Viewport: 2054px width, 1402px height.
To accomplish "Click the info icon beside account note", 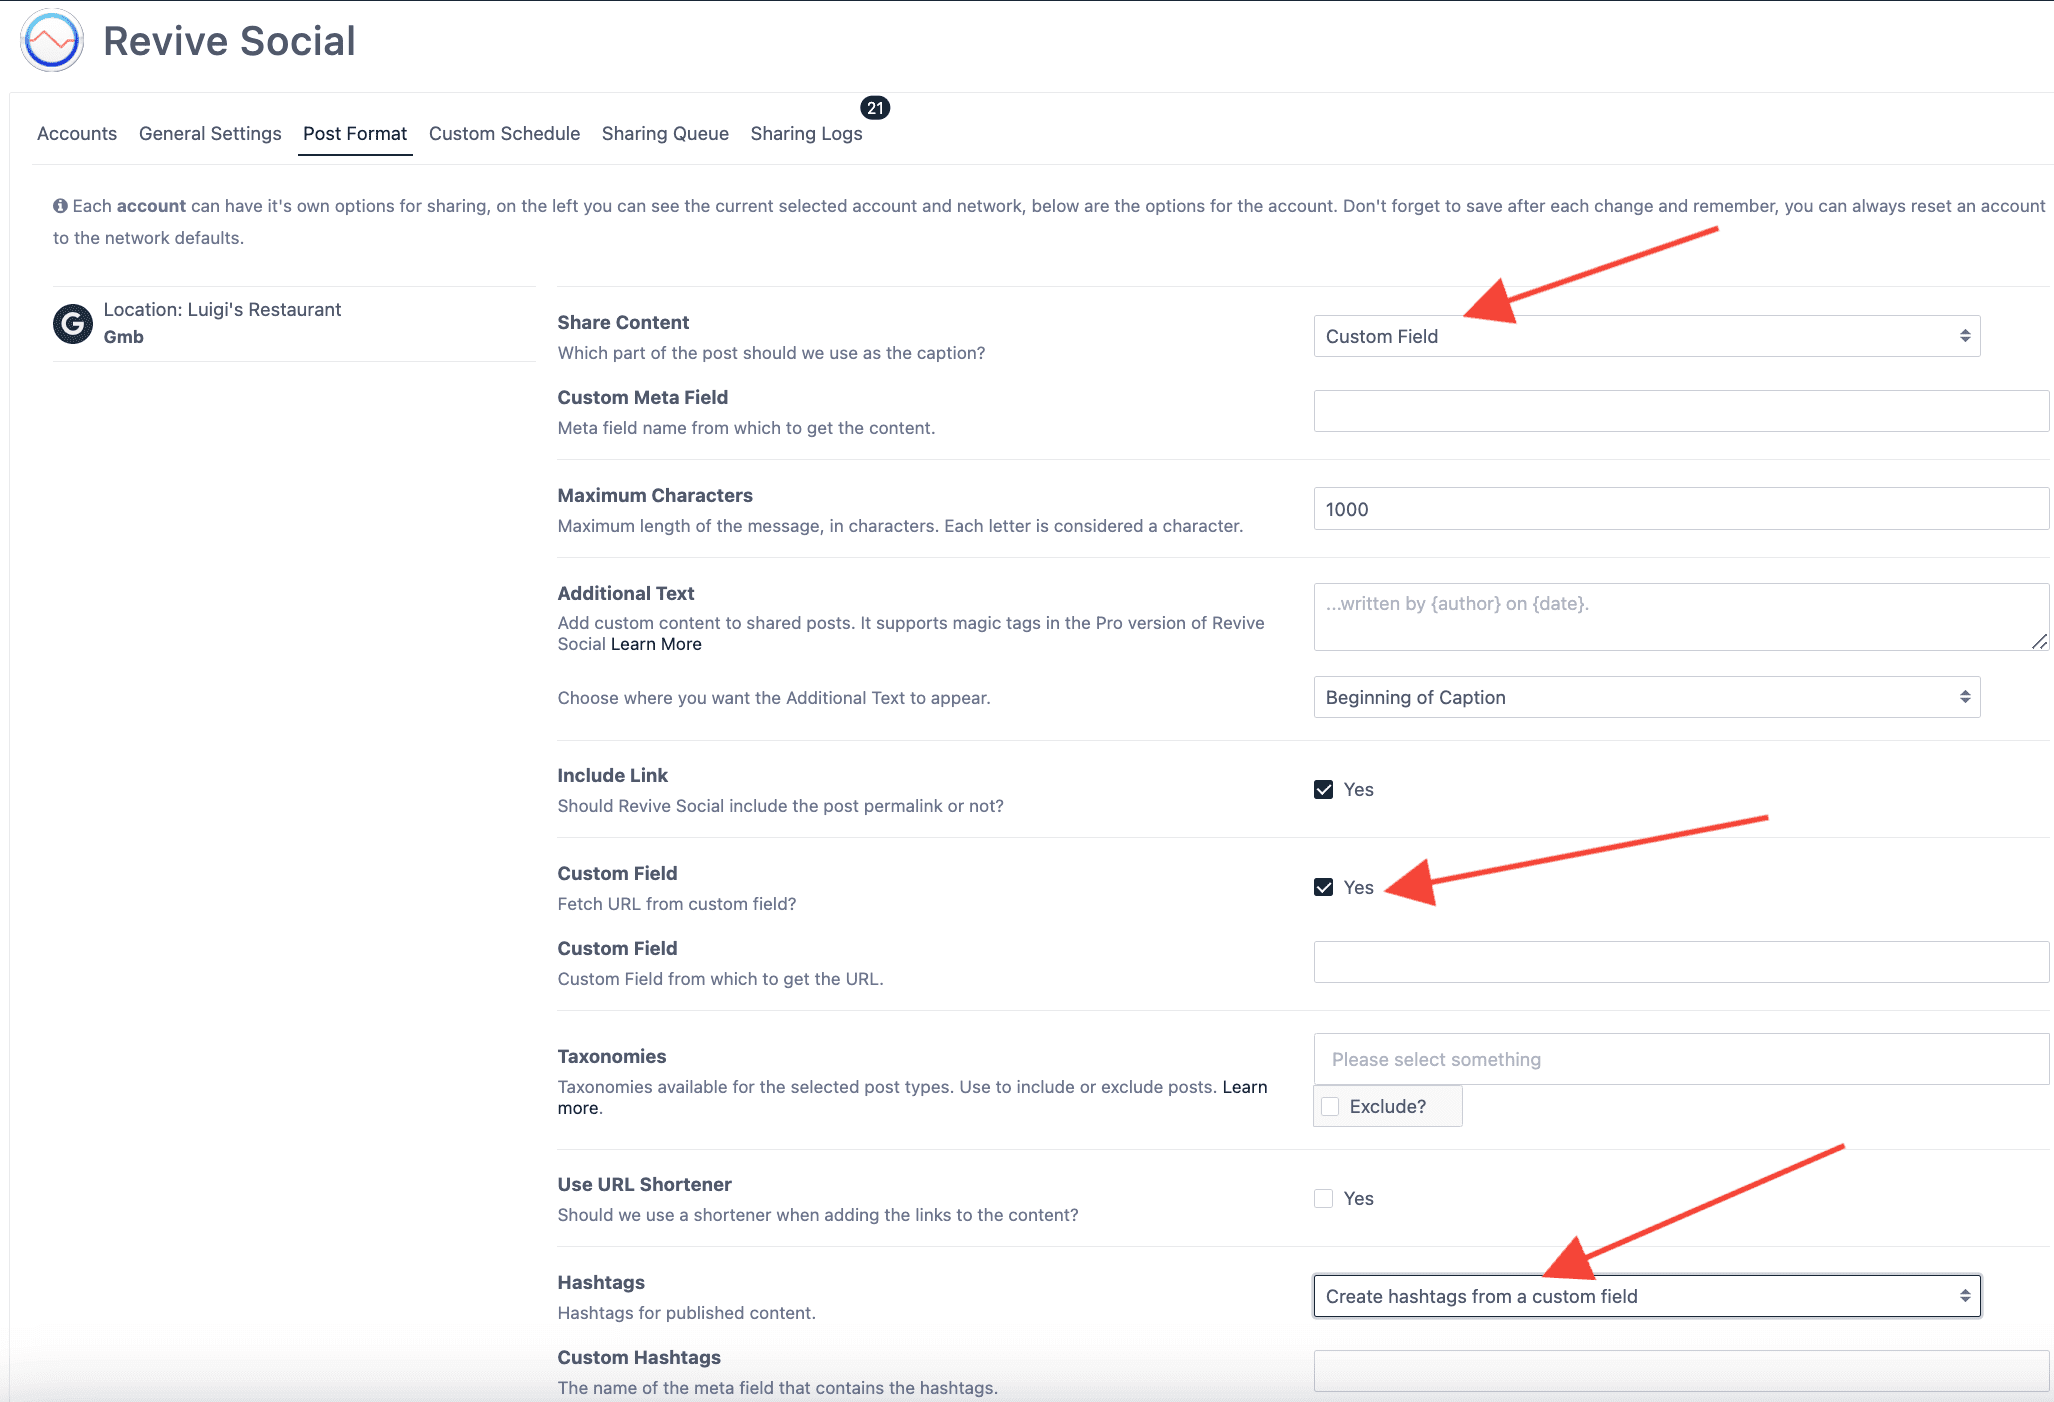I will (60, 206).
